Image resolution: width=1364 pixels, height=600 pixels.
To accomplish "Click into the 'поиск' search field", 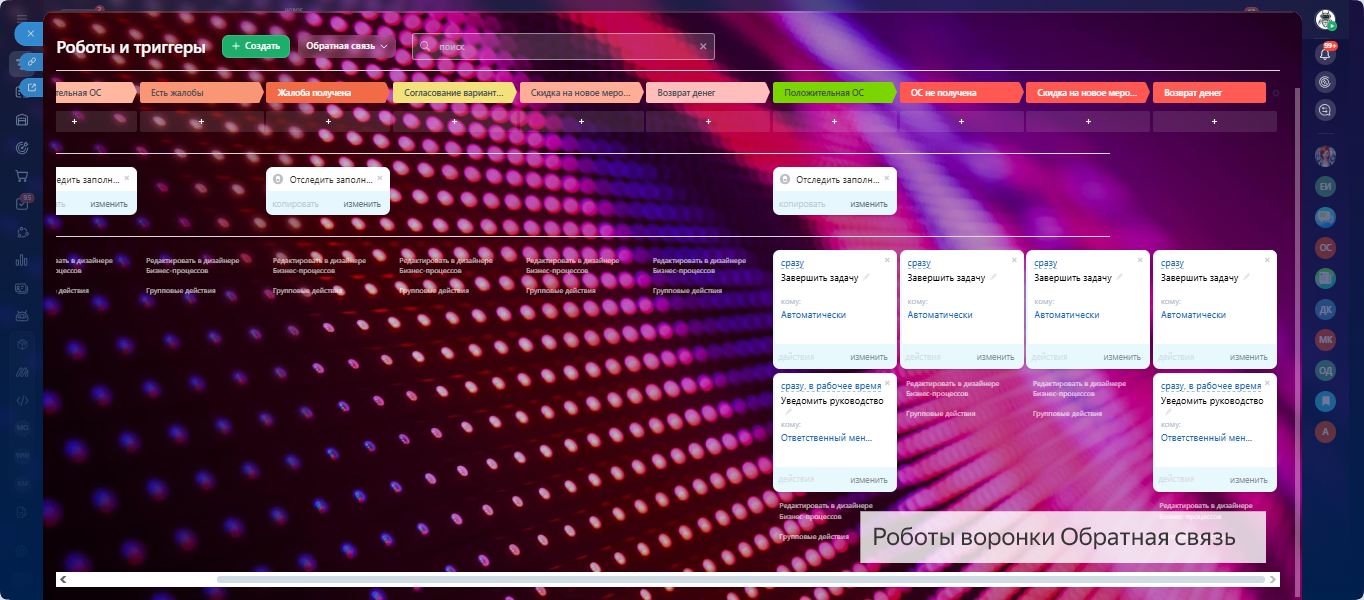I will pyautogui.click(x=560, y=46).
